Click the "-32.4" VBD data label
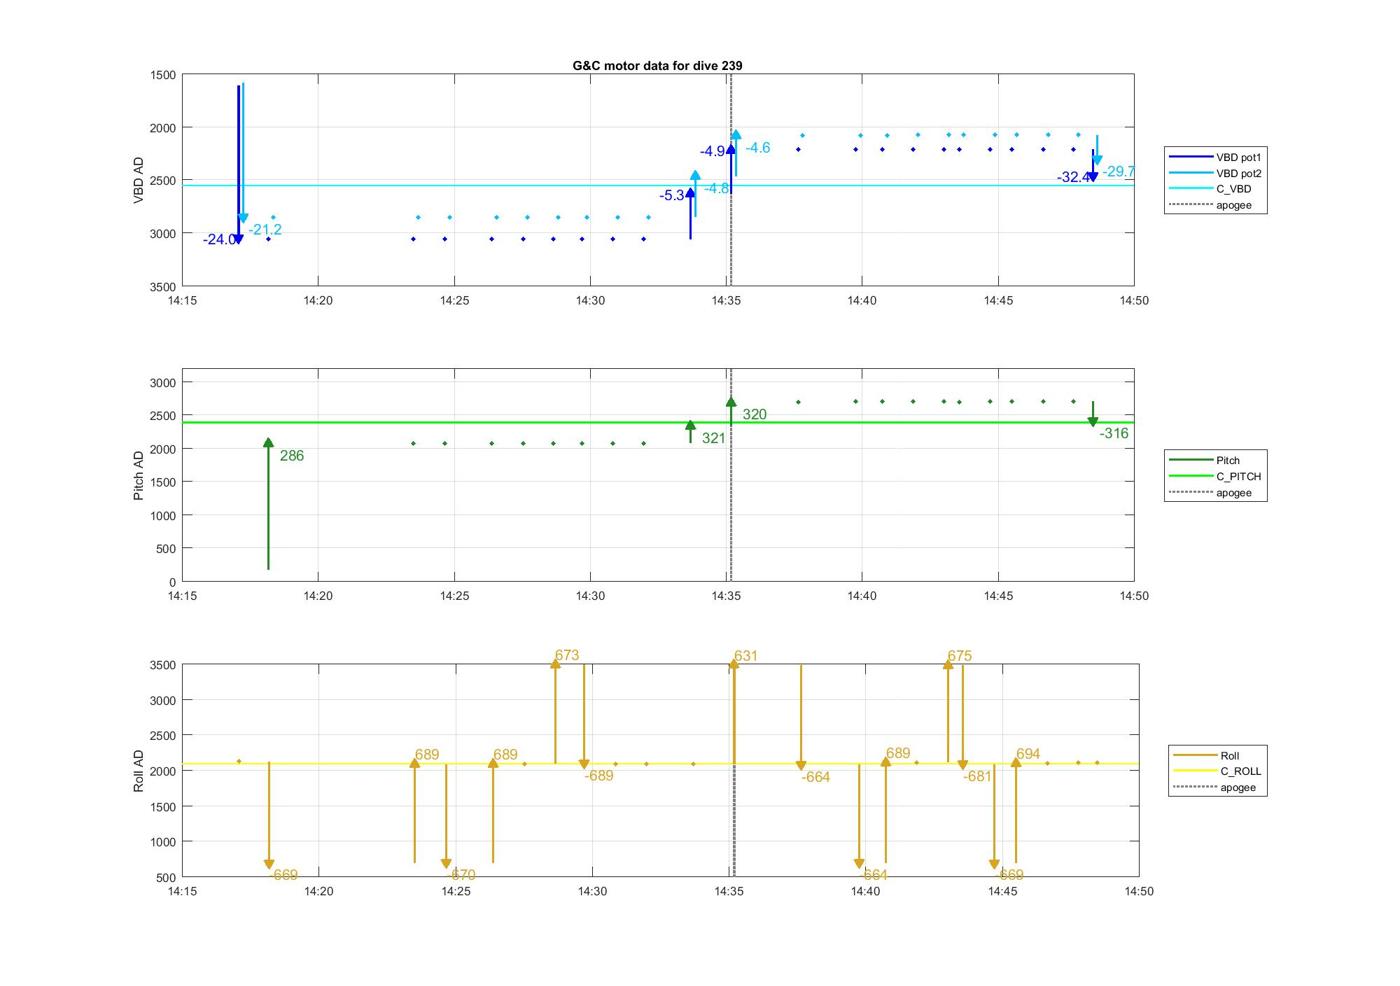 (1073, 177)
